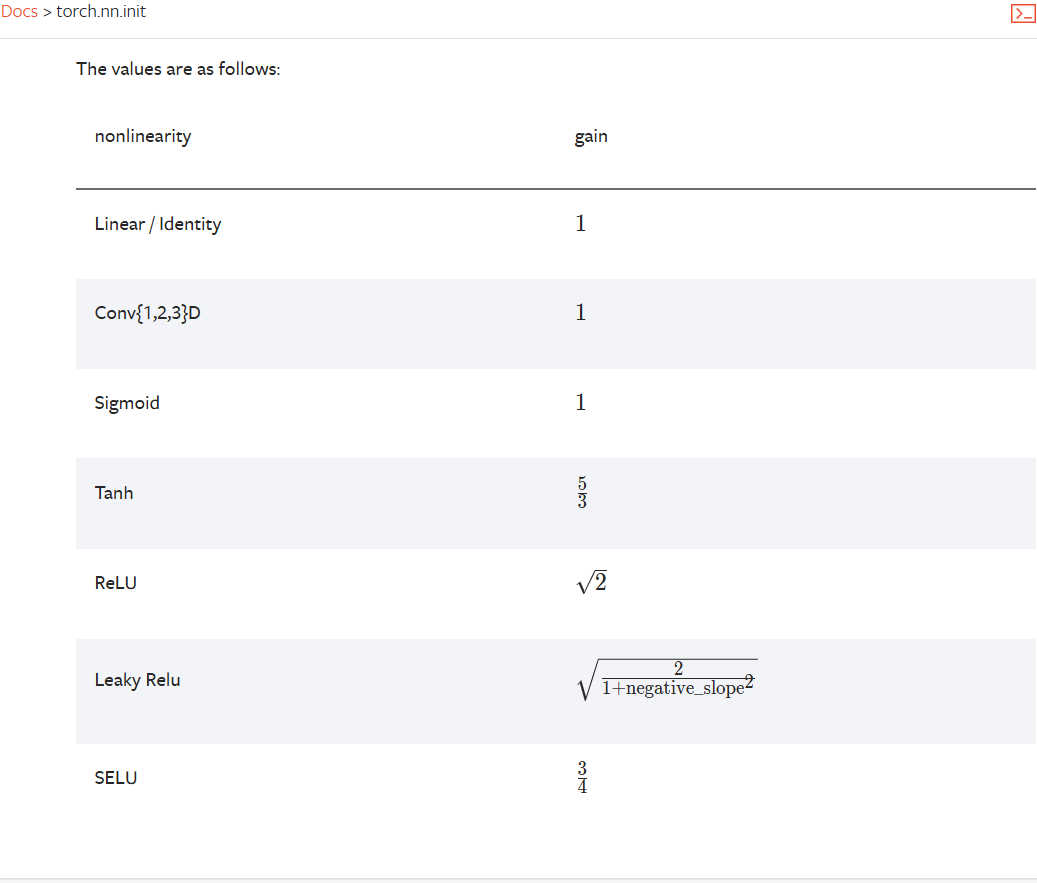Image resolution: width=1037 pixels, height=883 pixels.
Task: Go to the Docs breadcrumb link
Action: (x=19, y=12)
